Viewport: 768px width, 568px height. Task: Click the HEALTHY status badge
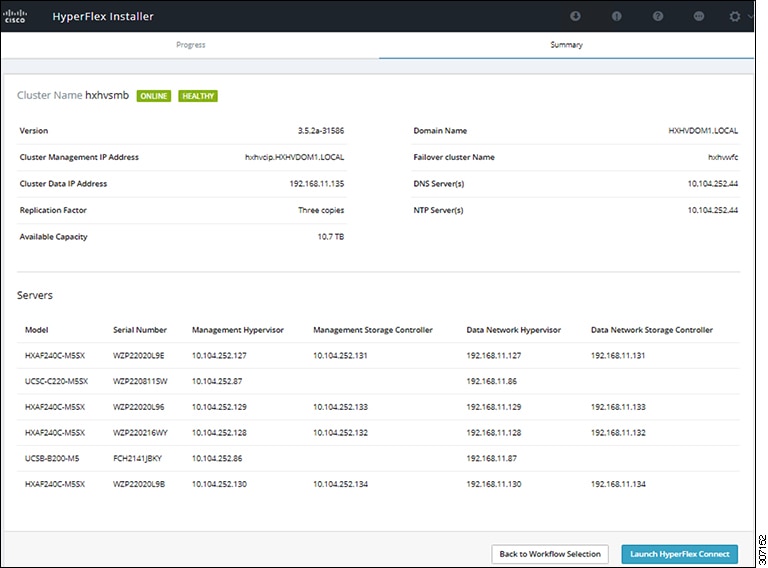click(x=198, y=96)
